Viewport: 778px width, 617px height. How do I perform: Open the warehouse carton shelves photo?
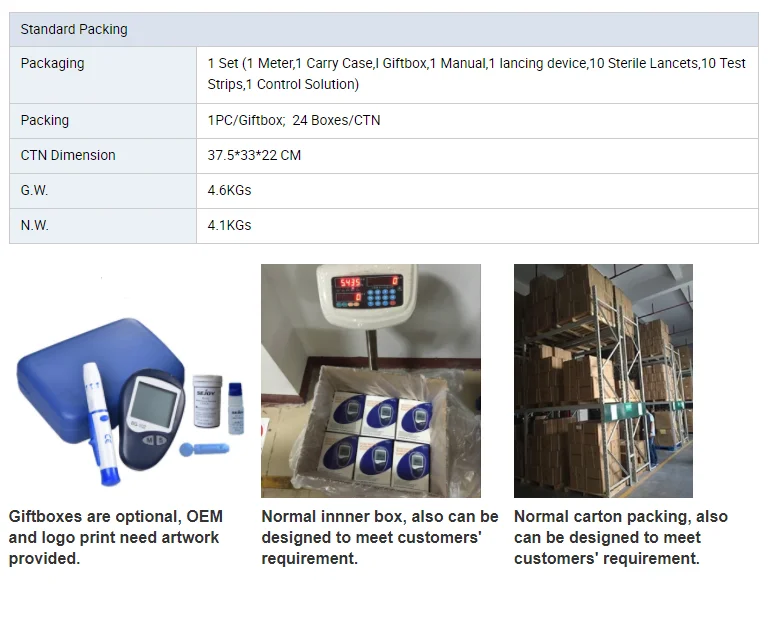click(x=603, y=381)
